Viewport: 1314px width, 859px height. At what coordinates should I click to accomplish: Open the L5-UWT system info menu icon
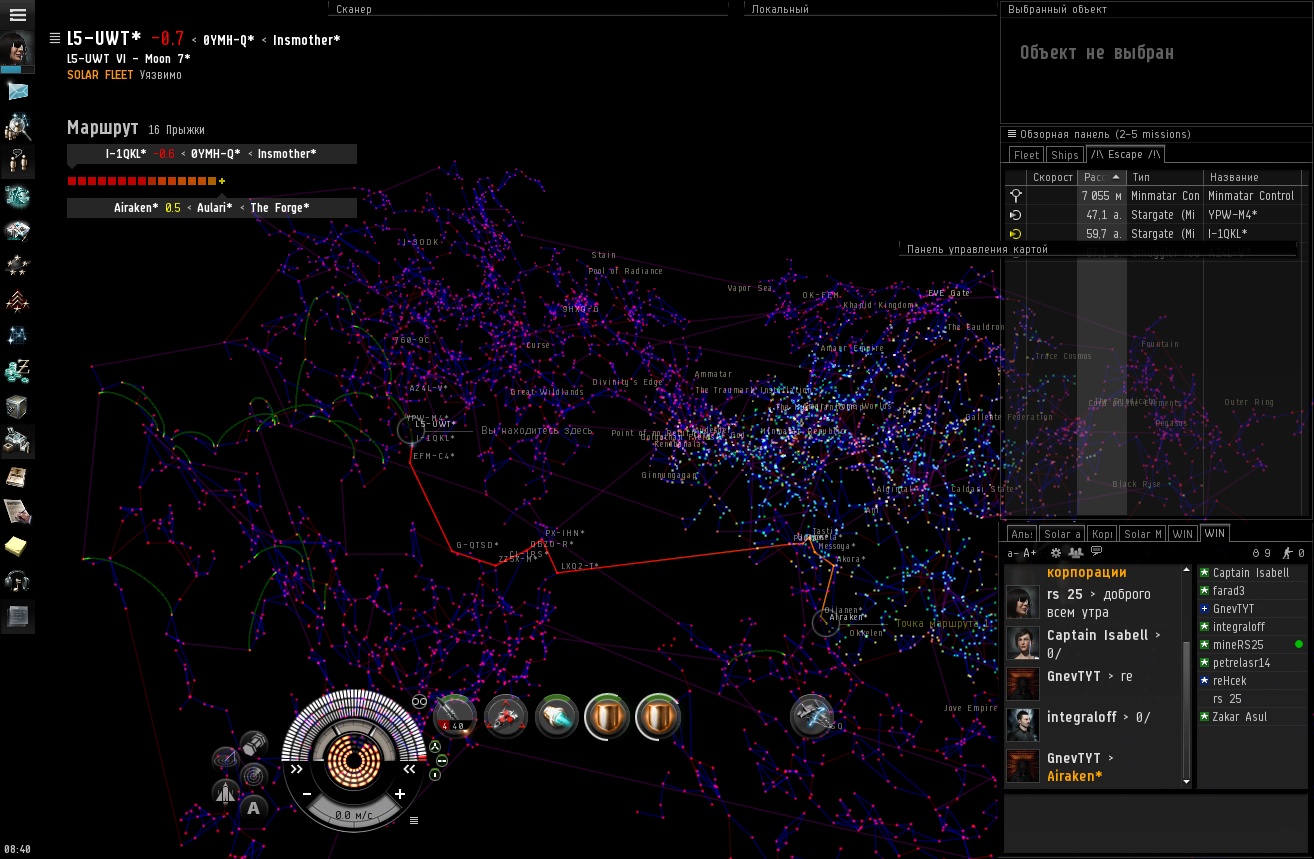55,39
